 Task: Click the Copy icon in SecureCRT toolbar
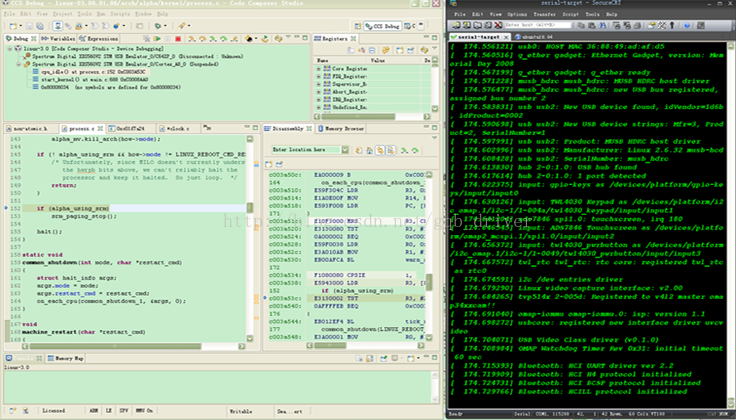point(582,25)
